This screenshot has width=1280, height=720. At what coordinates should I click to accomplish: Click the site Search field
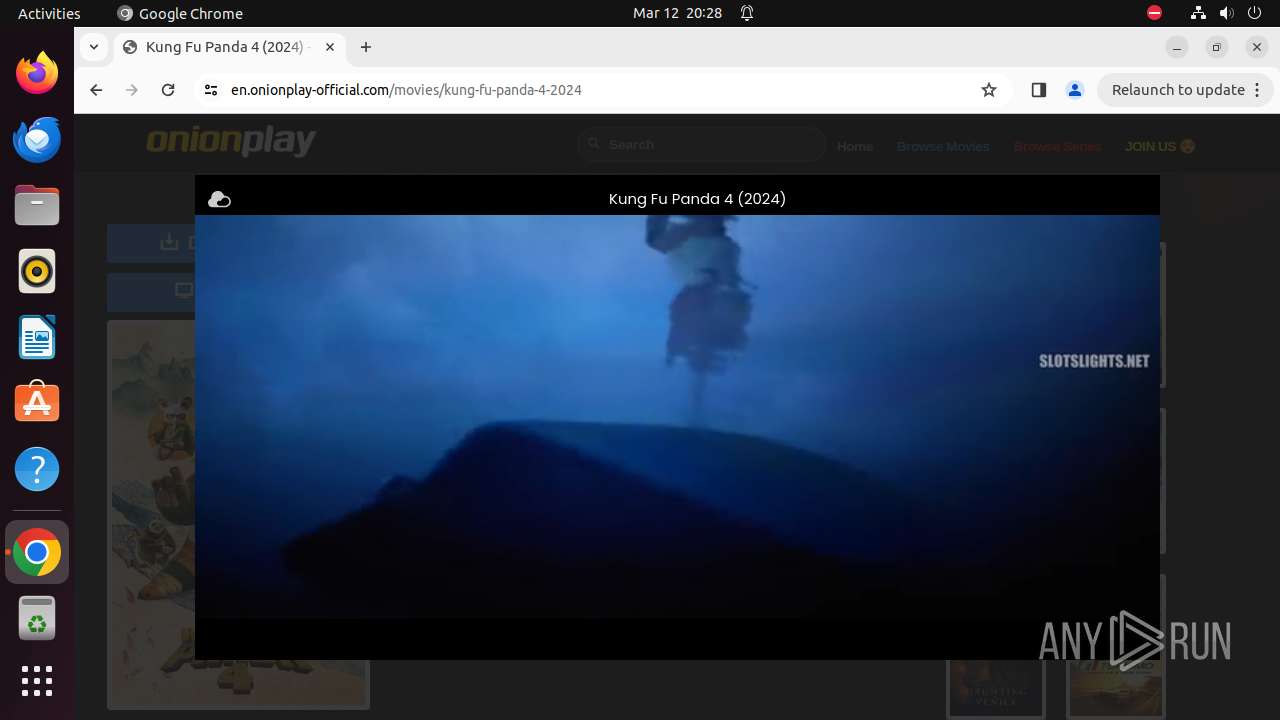tap(703, 145)
